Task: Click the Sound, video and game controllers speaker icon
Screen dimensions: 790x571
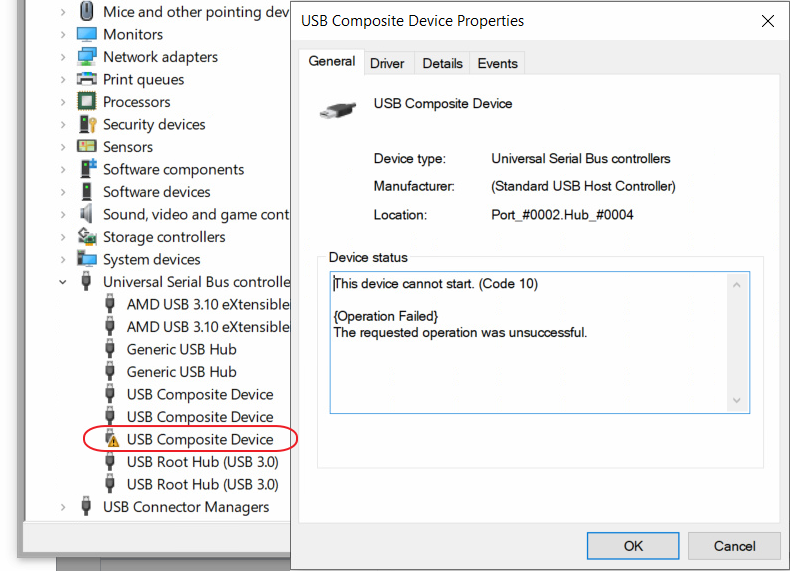Action: click(x=86, y=214)
